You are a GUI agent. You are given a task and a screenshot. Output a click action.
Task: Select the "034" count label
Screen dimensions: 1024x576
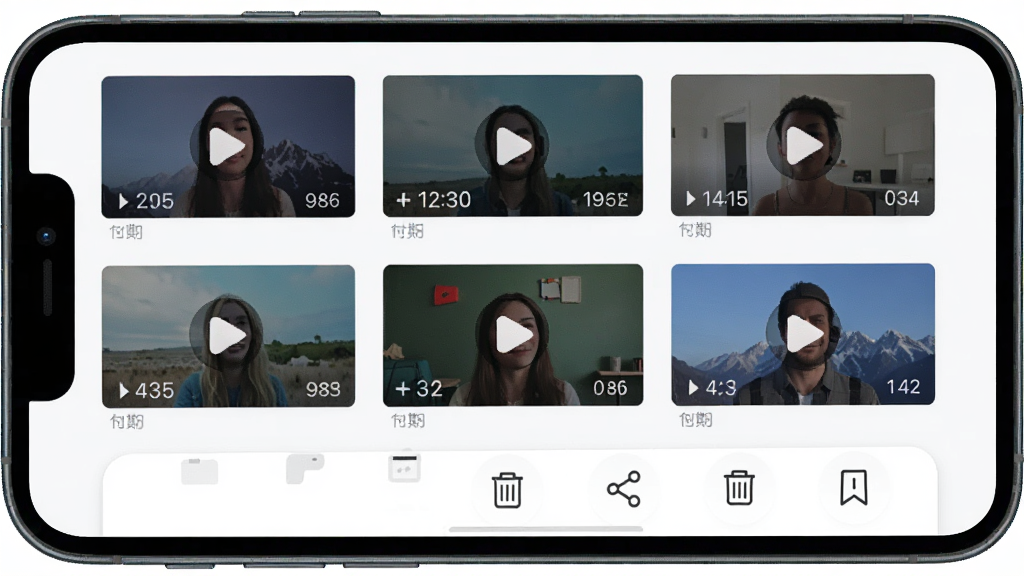902,198
